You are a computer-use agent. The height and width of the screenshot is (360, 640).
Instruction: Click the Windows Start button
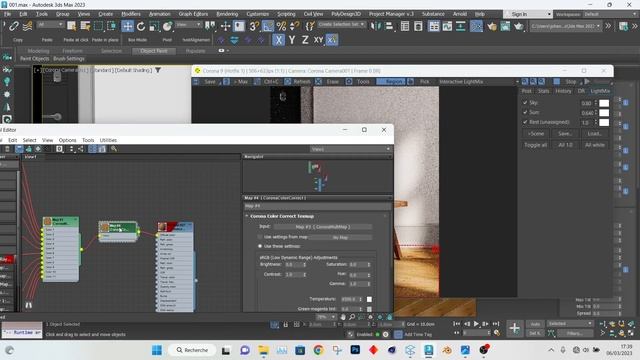click(x=157, y=350)
